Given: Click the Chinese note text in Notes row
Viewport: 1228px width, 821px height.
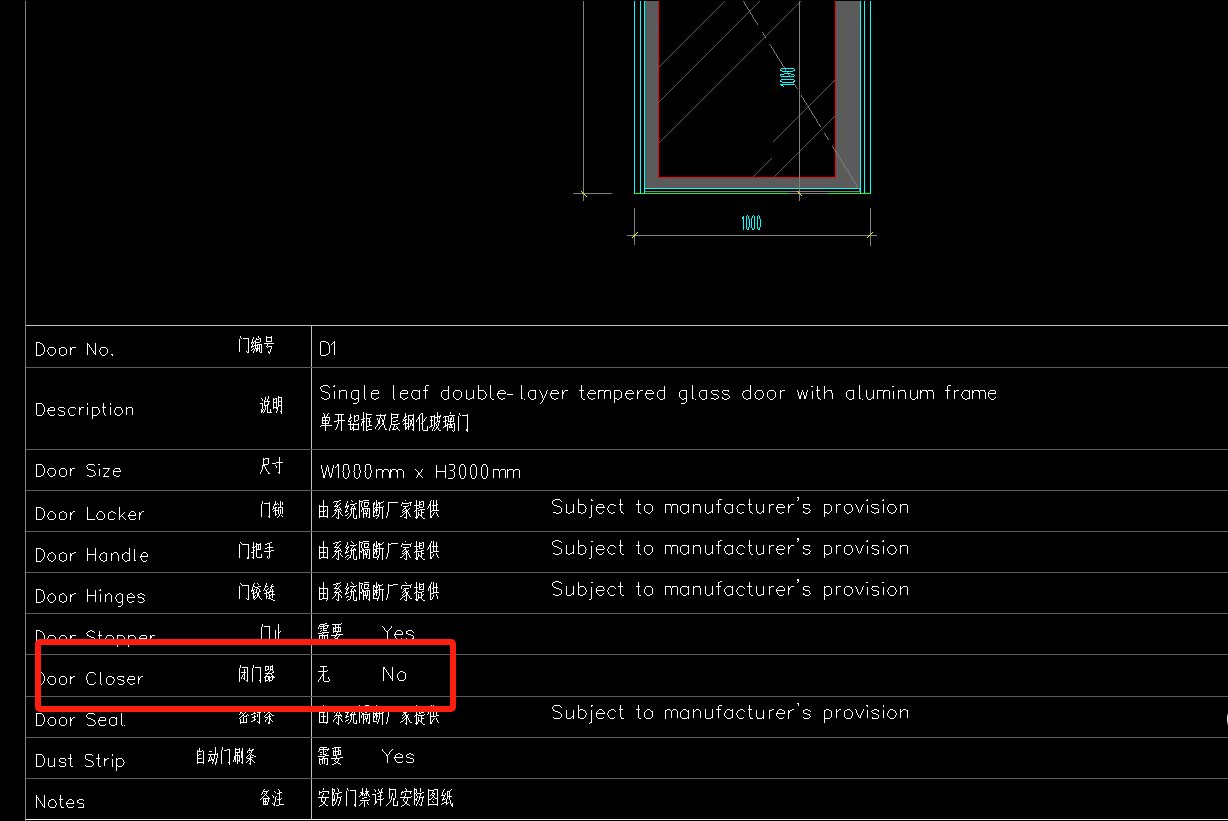Looking at the screenshot, I should (x=385, y=798).
